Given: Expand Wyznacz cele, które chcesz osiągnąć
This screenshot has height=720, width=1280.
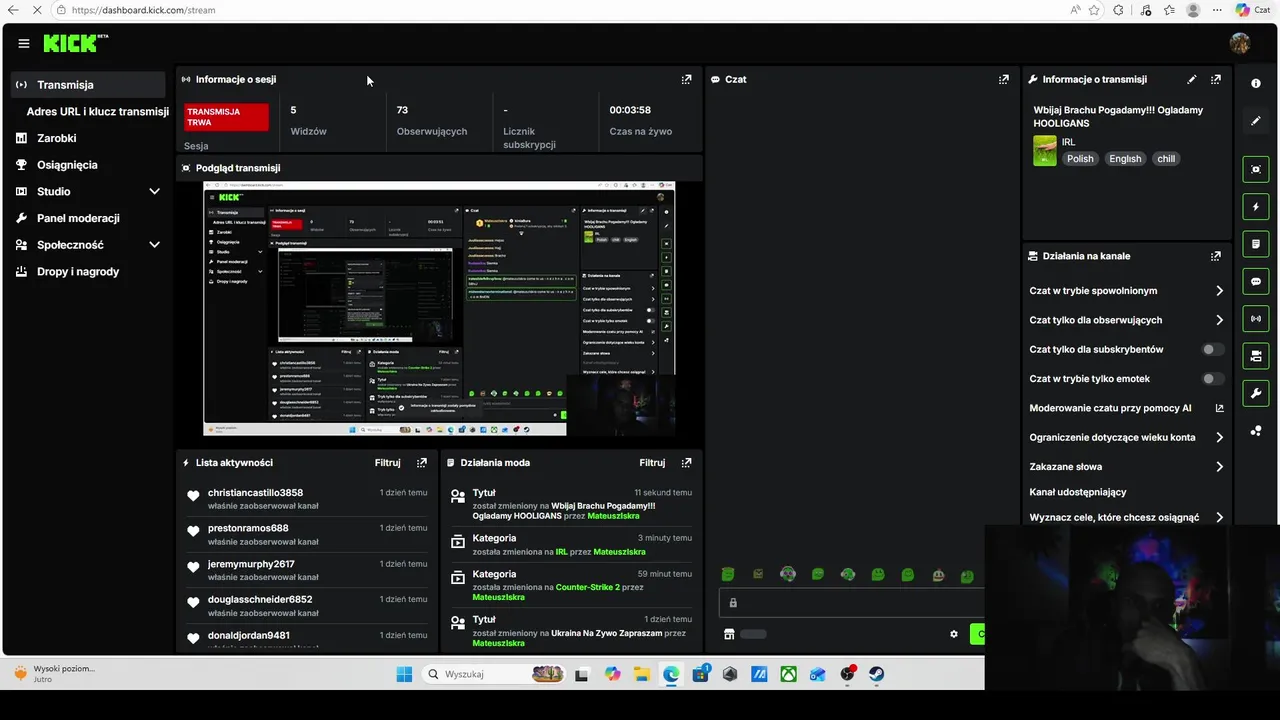Looking at the screenshot, I should coord(1219,518).
